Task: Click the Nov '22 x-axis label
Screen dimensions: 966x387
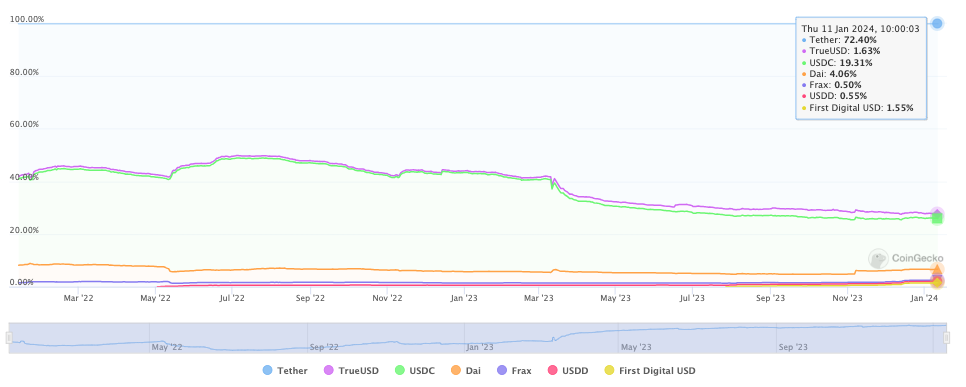Action: tap(388, 298)
